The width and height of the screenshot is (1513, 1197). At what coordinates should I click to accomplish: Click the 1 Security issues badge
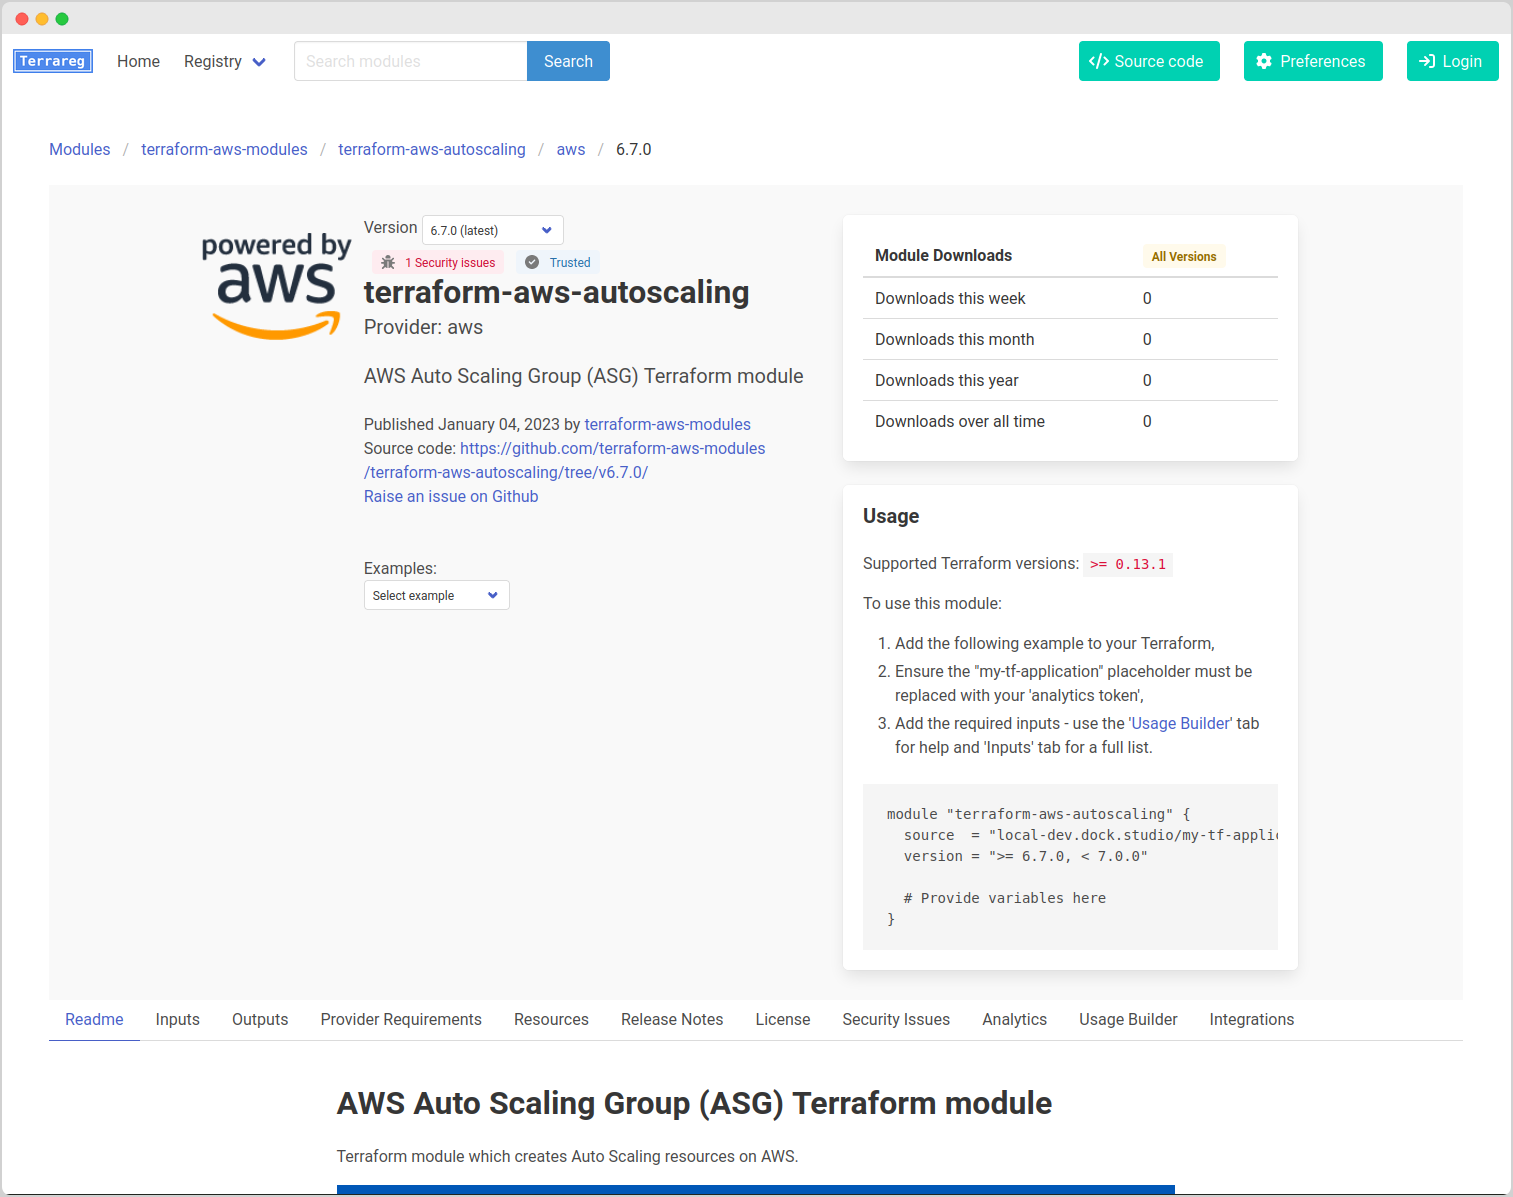(x=439, y=262)
